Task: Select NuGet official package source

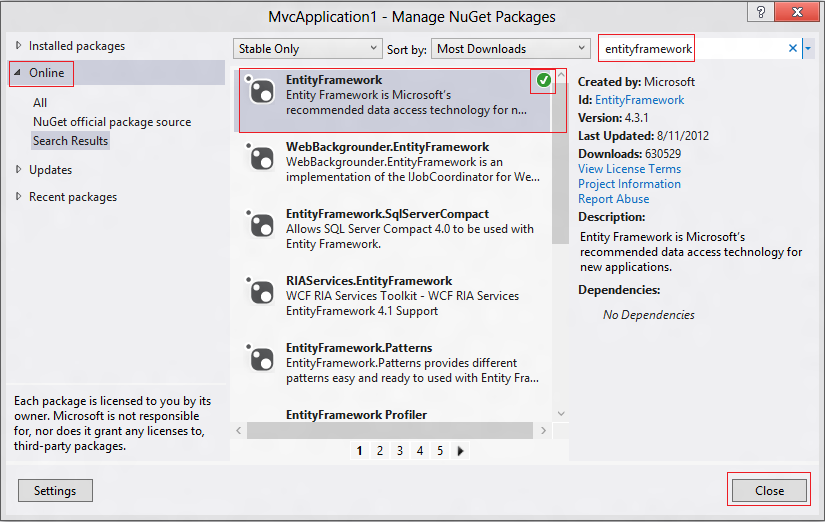Action: 111,122
